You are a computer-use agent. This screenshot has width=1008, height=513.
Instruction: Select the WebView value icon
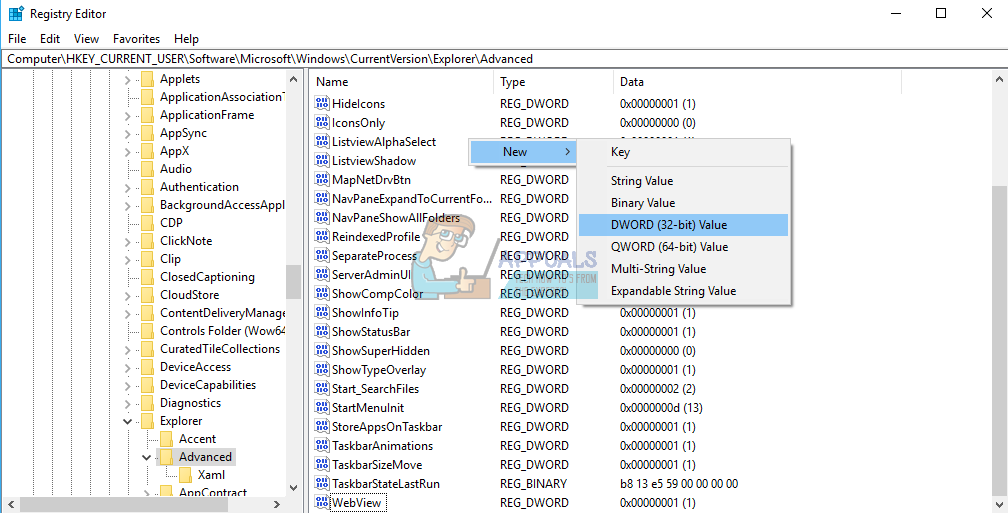[321, 502]
